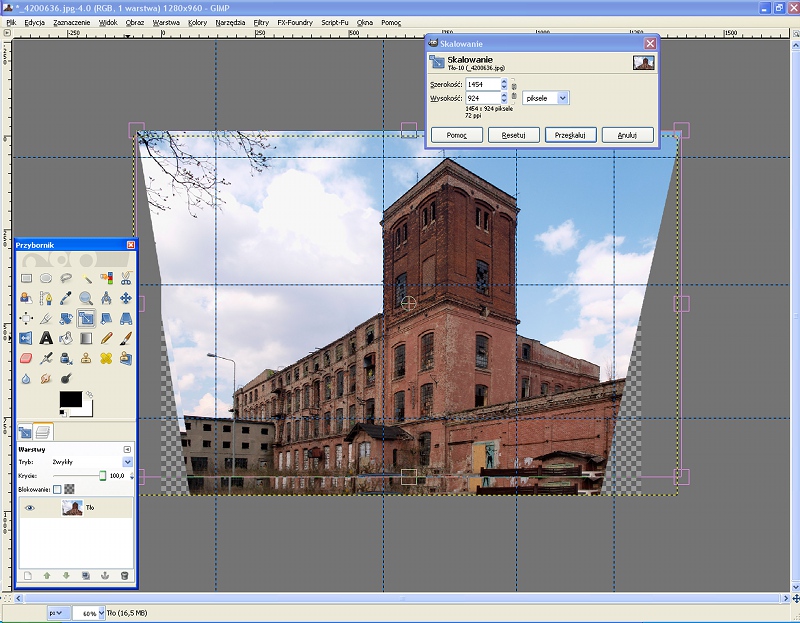Hide the Tło layer with eye icon
The image size is (800, 623).
coord(30,508)
